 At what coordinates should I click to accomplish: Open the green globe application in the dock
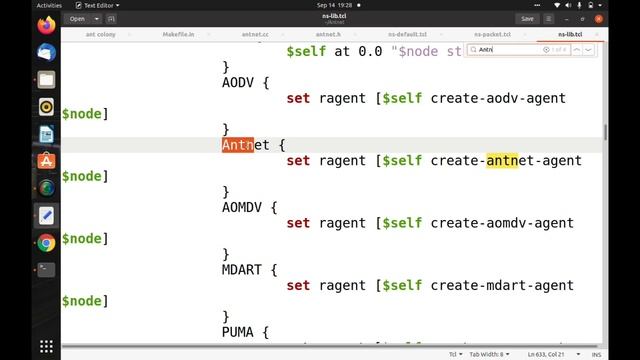(46, 188)
